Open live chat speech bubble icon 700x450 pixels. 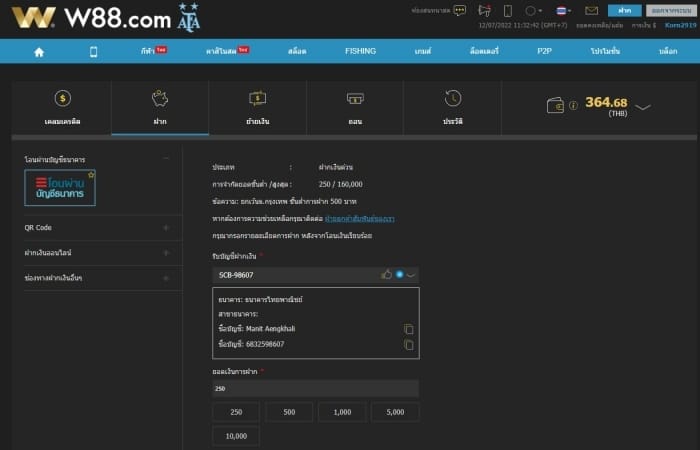(459, 10)
